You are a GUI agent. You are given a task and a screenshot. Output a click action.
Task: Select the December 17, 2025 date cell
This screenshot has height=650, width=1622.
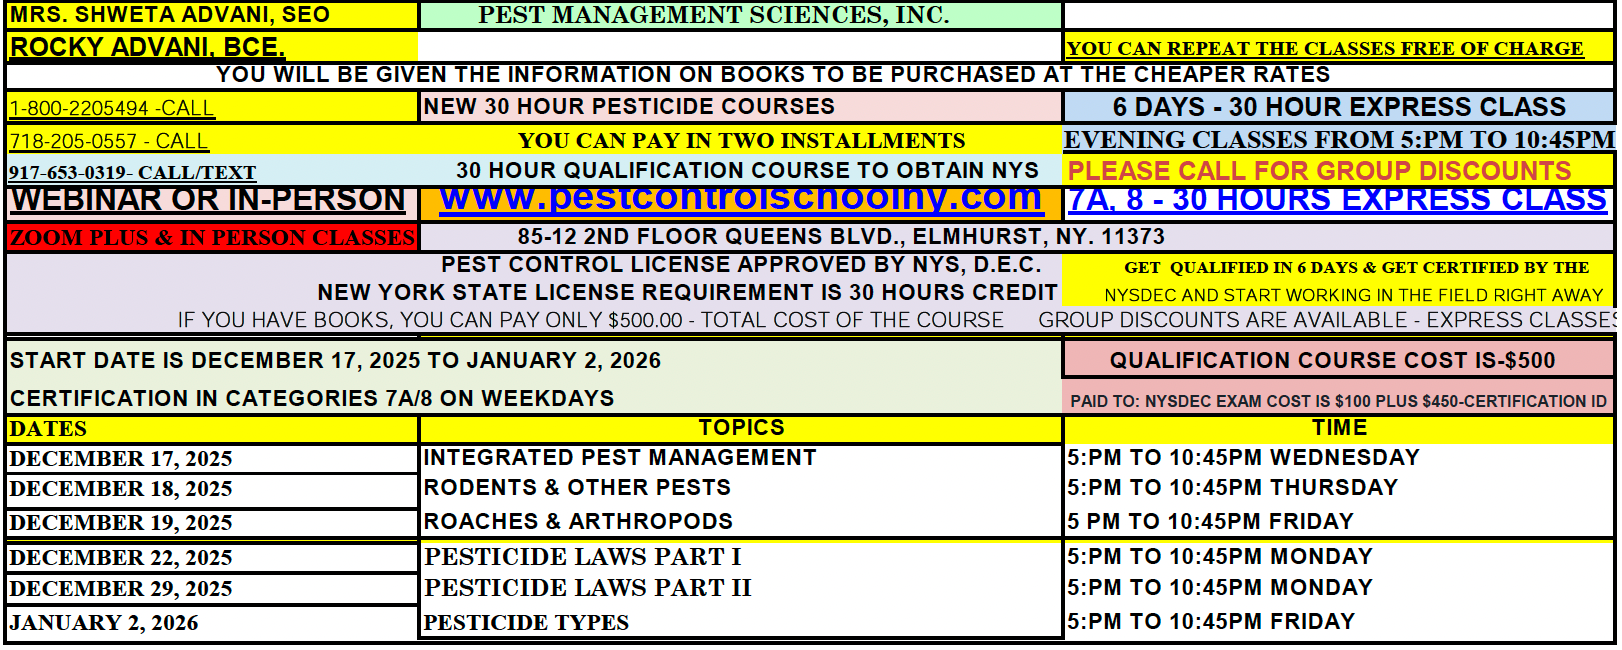[212, 459]
